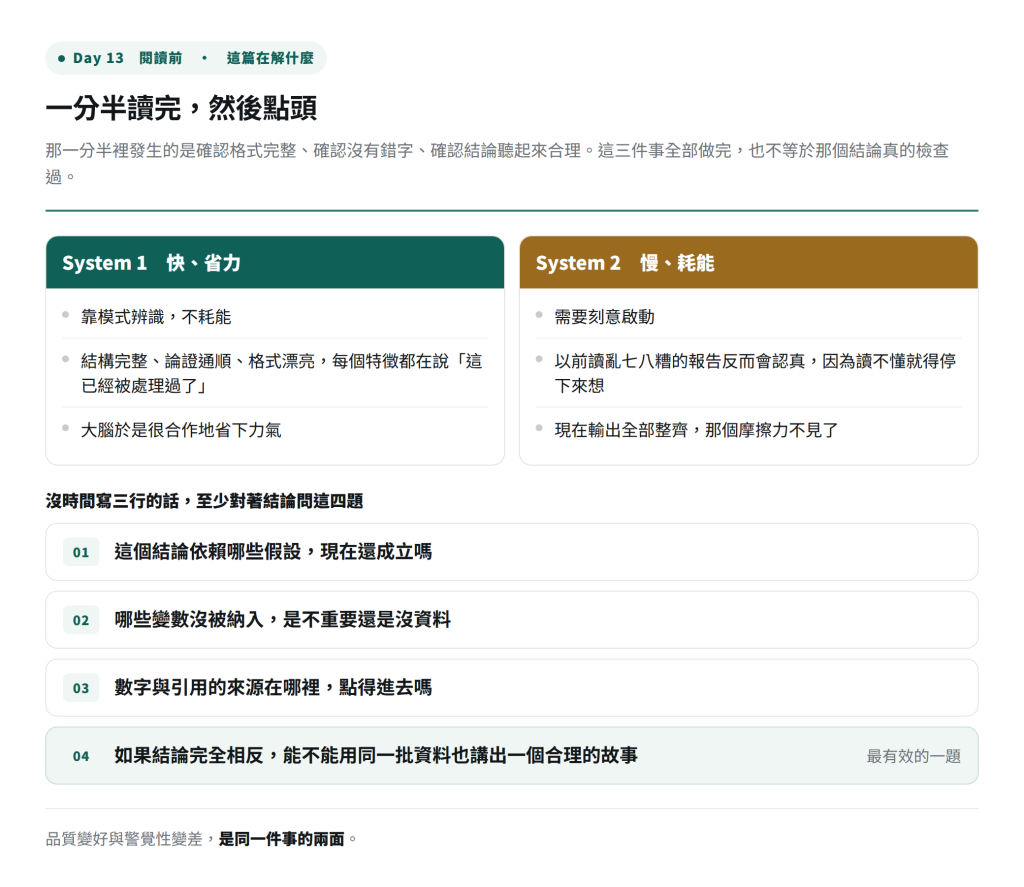This screenshot has height=887, width=1024.
Task: Click the 04 number badge
Action: click(x=81, y=756)
